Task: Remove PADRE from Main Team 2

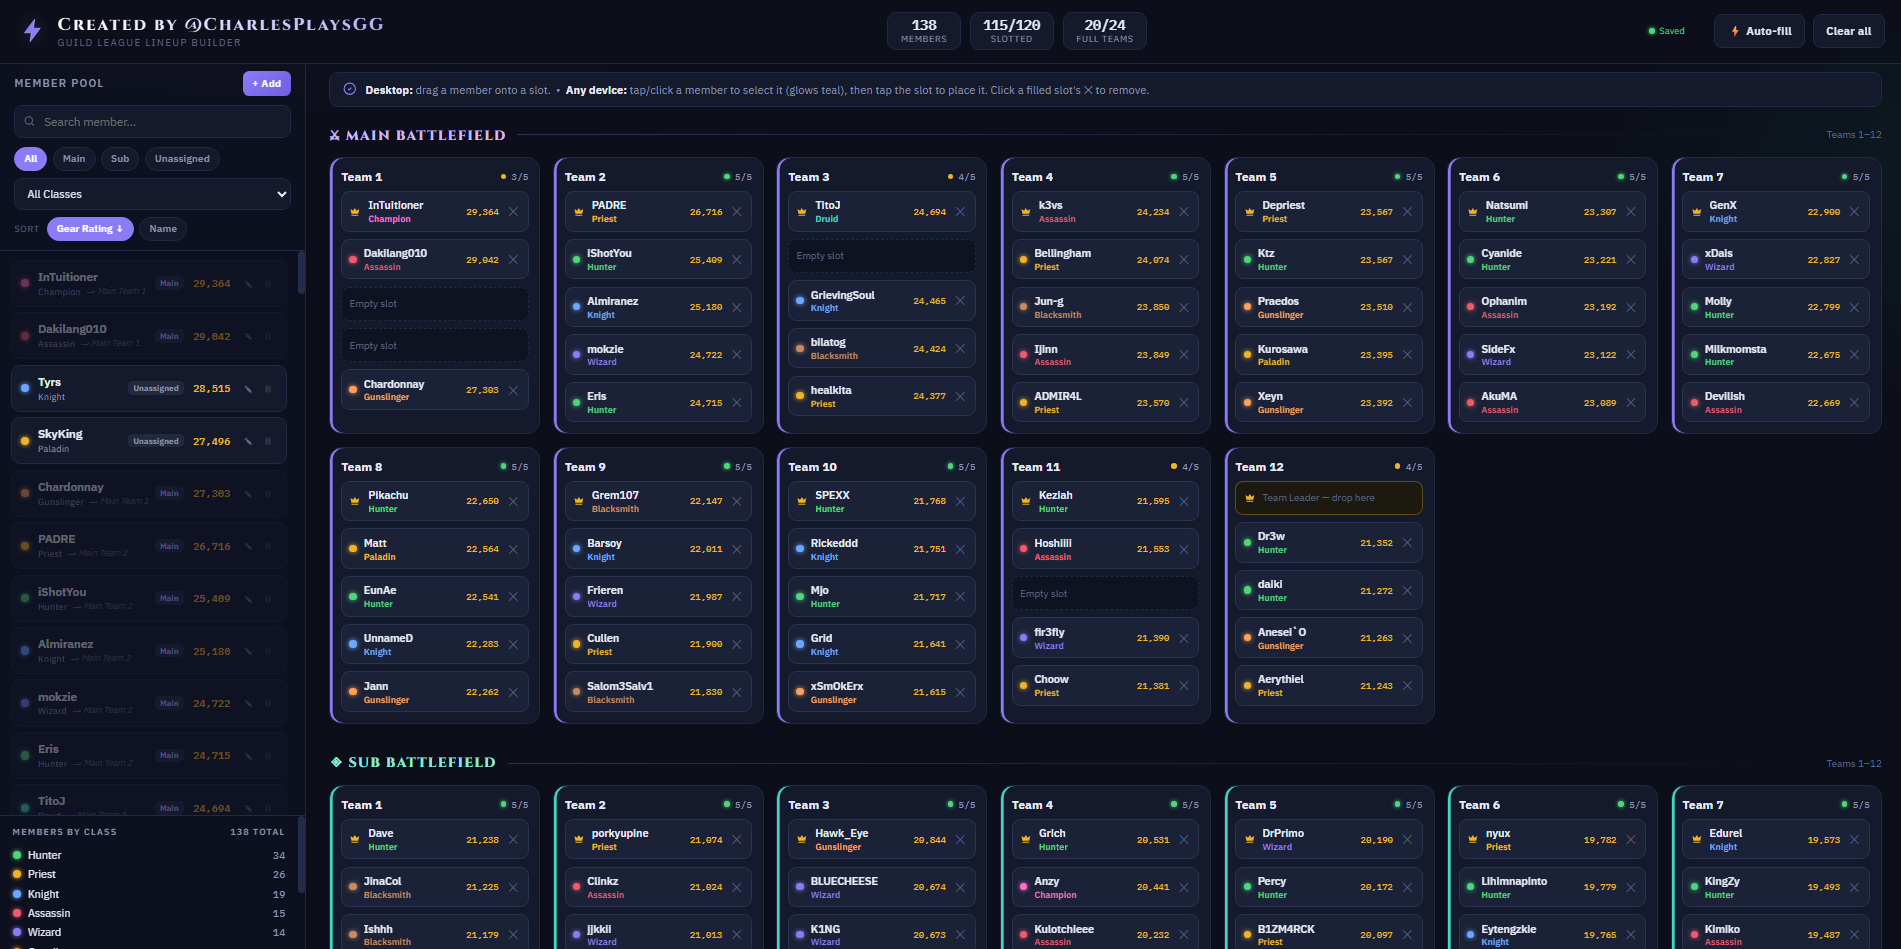Action: tap(737, 212)
